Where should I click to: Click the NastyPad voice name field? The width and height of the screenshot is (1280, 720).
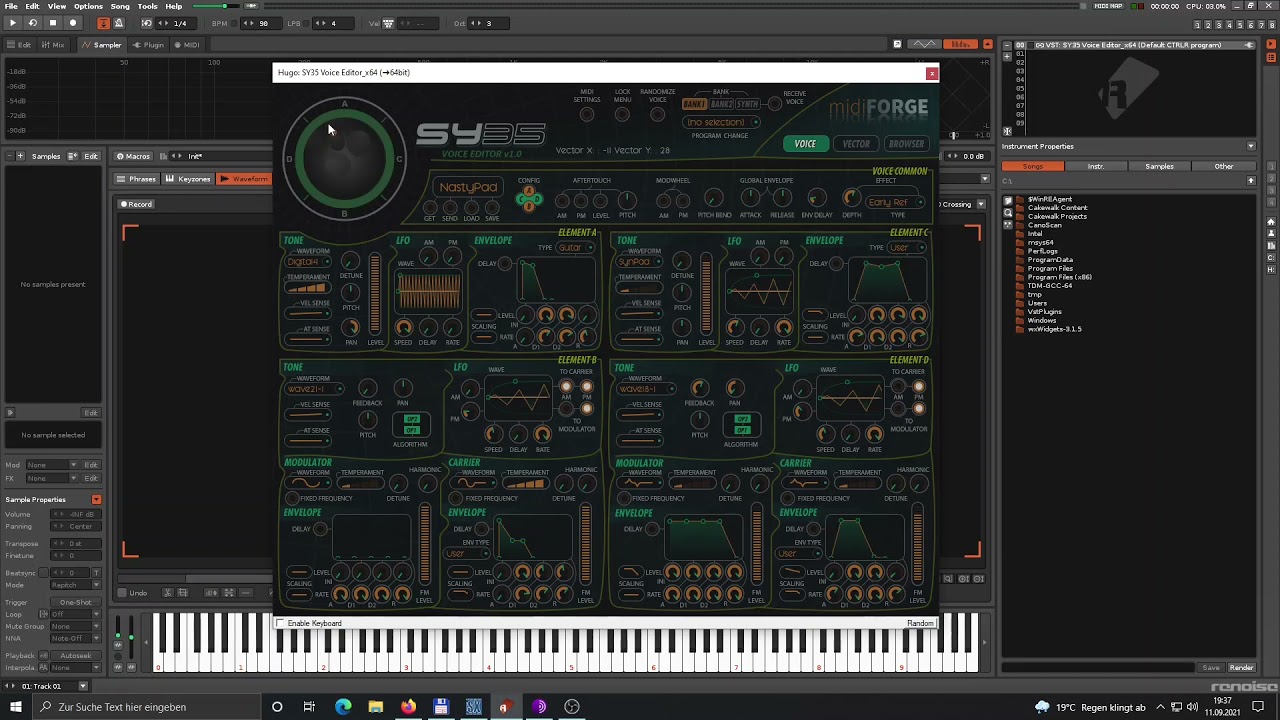(x=468, y=188)
